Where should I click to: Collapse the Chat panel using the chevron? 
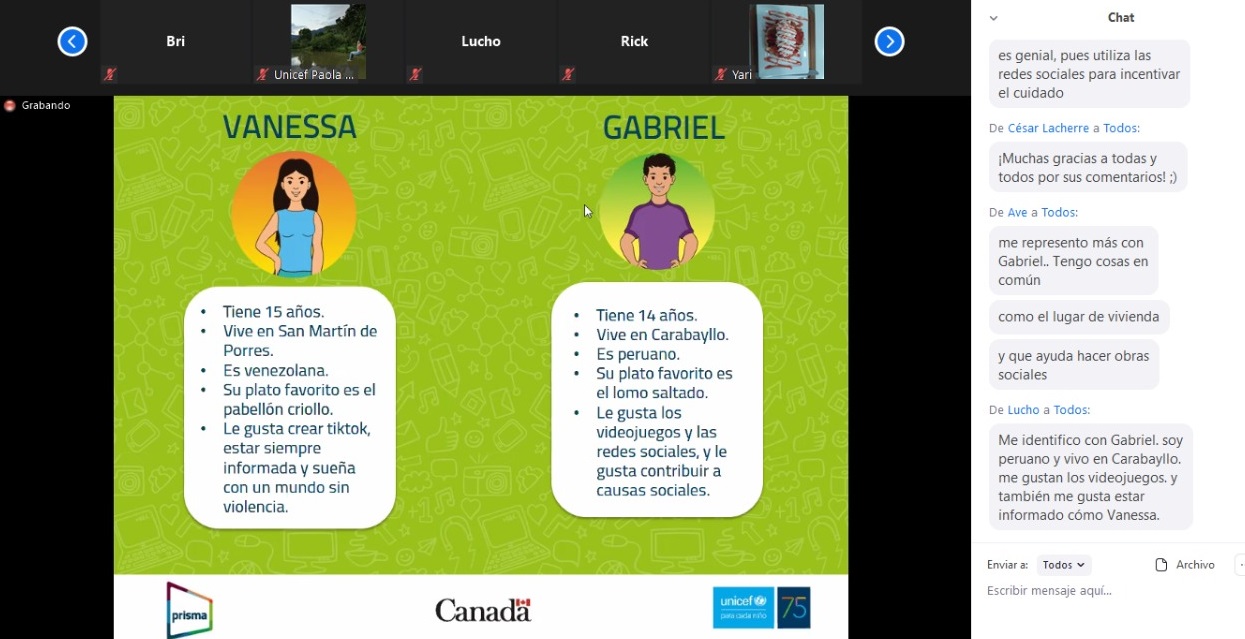click(993, 18)
